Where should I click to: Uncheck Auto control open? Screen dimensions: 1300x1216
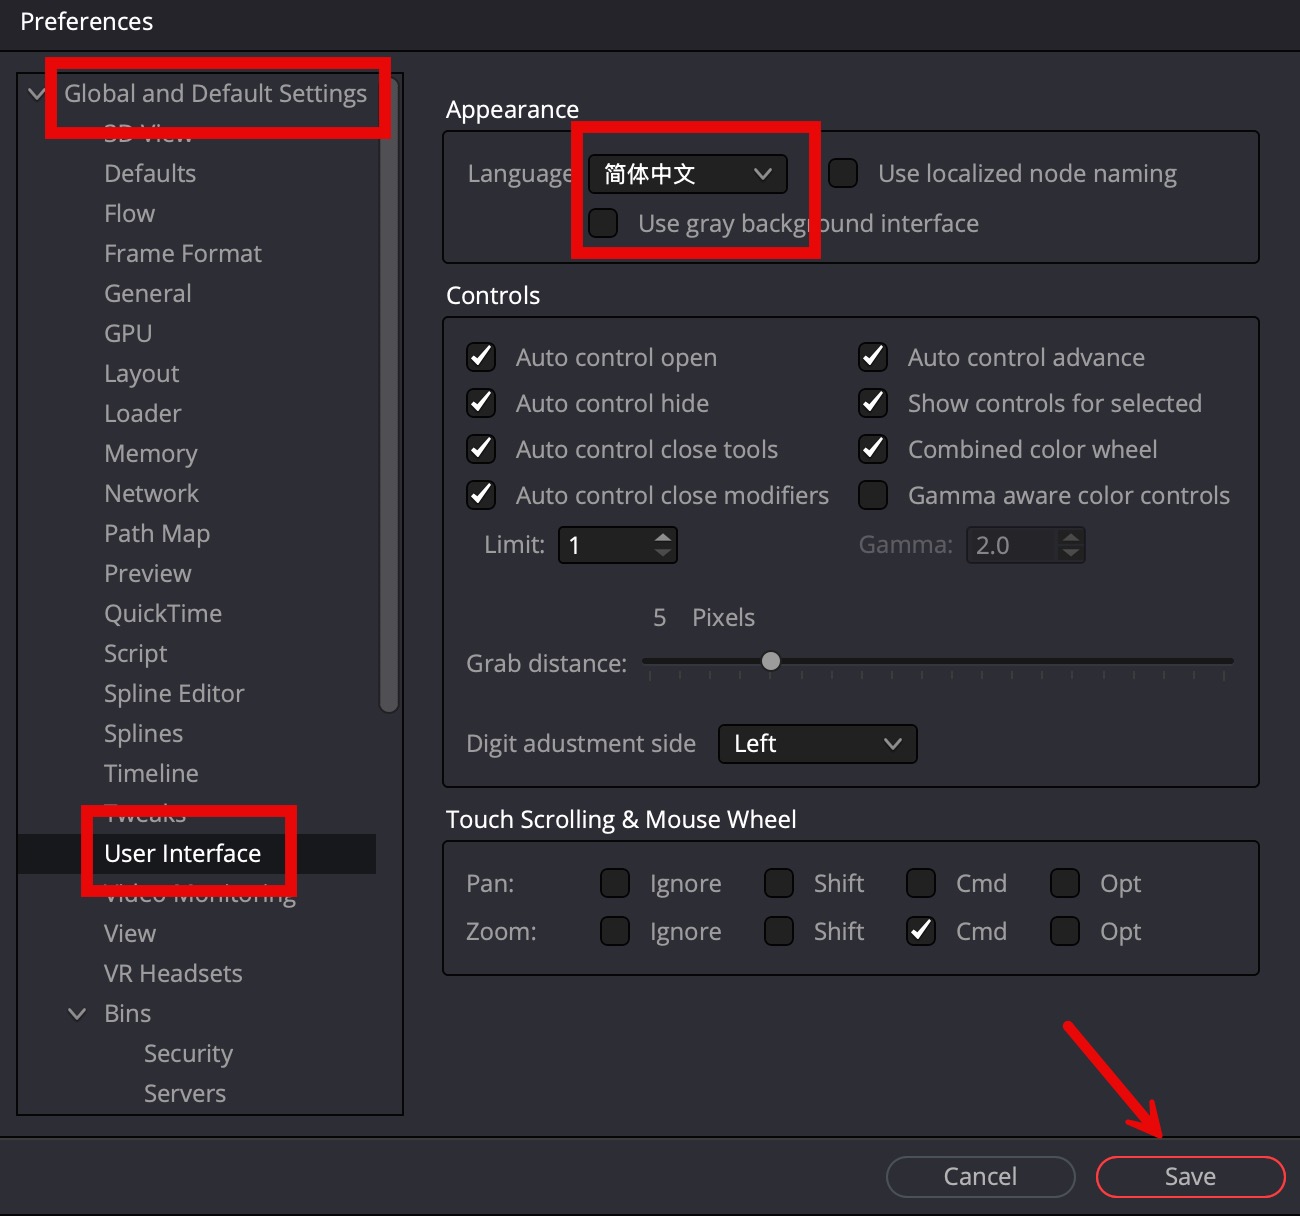(x=481, y=357)
